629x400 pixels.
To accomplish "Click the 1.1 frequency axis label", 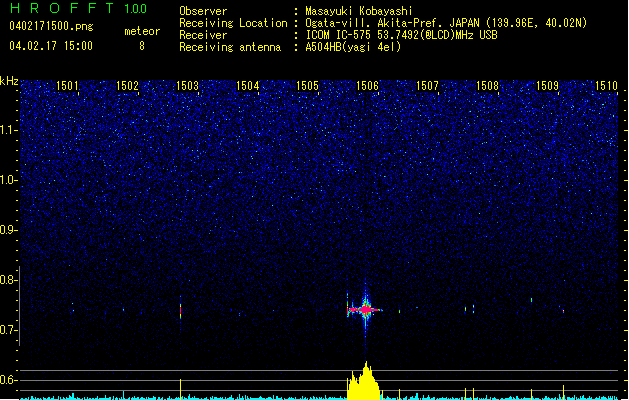I will [9, 130].
